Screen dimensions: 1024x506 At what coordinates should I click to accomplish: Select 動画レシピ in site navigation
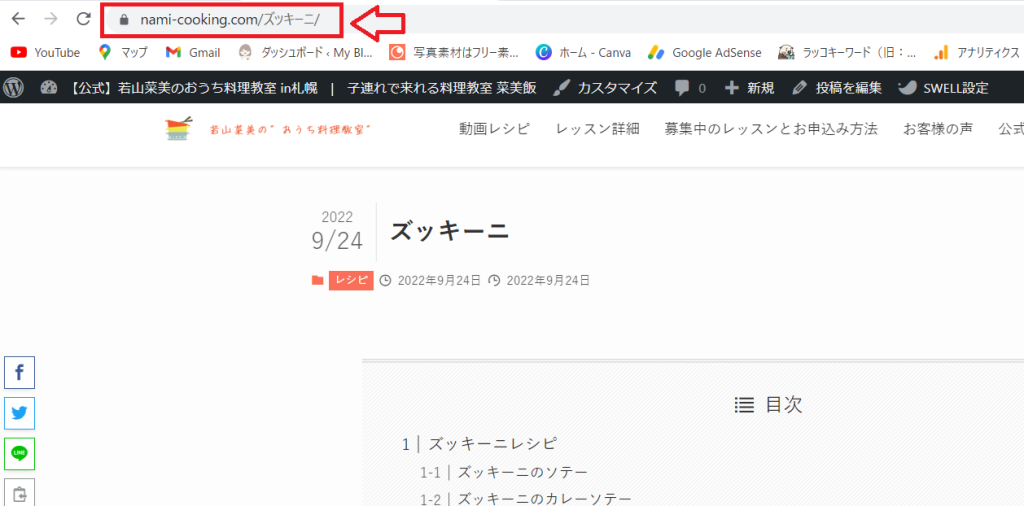click(x=494, y=129)
